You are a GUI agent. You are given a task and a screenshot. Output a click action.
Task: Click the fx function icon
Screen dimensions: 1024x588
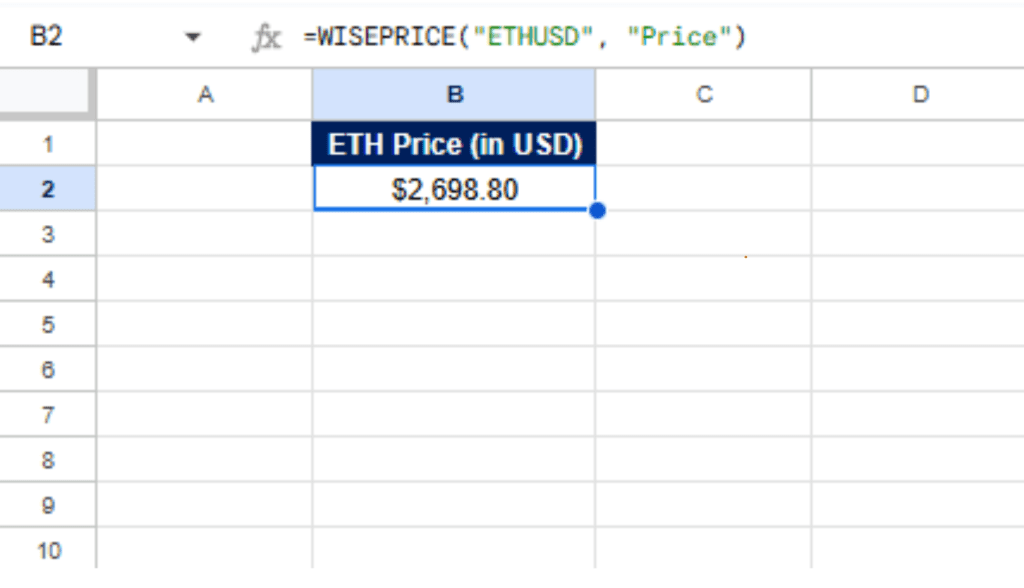(266, 38)
